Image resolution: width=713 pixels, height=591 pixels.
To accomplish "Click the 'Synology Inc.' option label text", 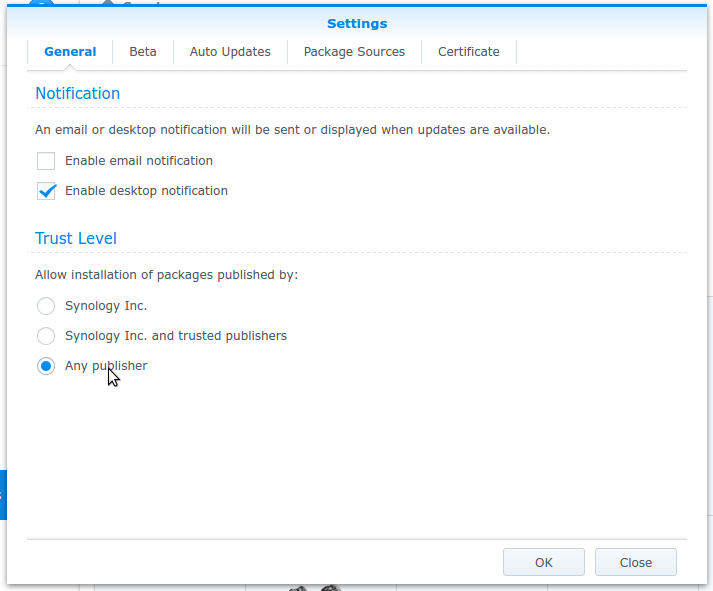I will point(106,306).
